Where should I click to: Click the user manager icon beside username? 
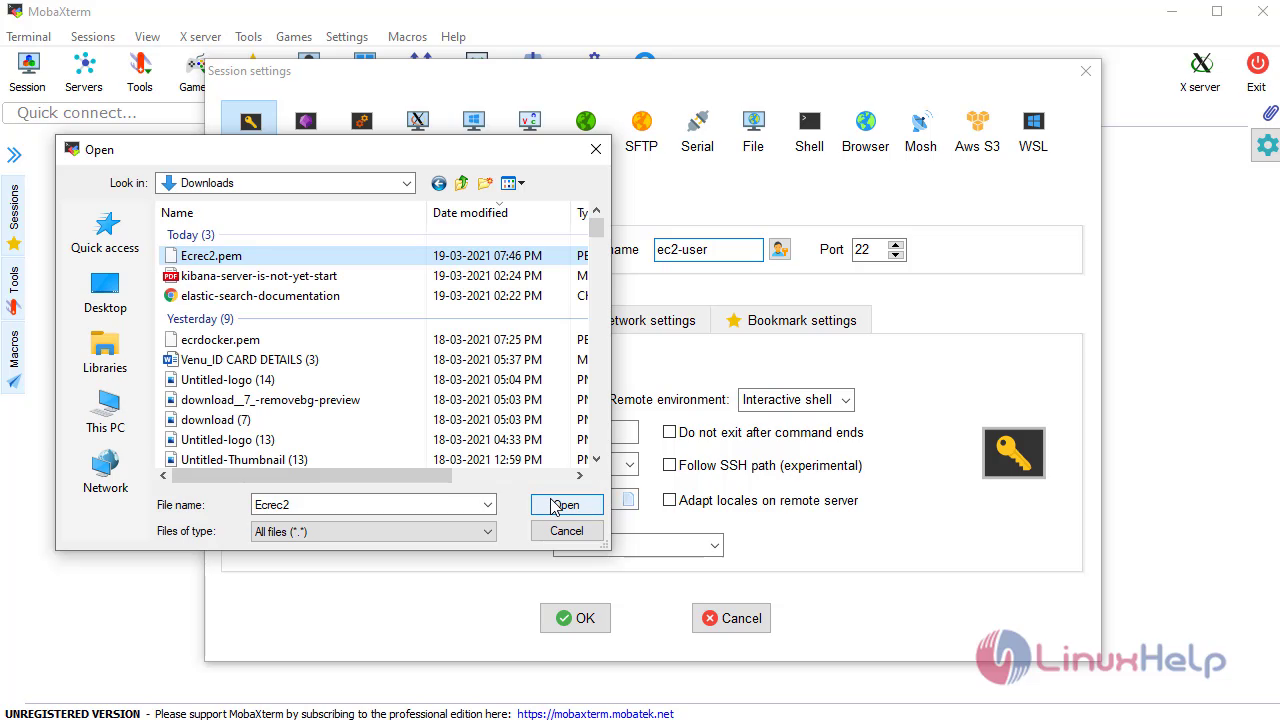780,249
